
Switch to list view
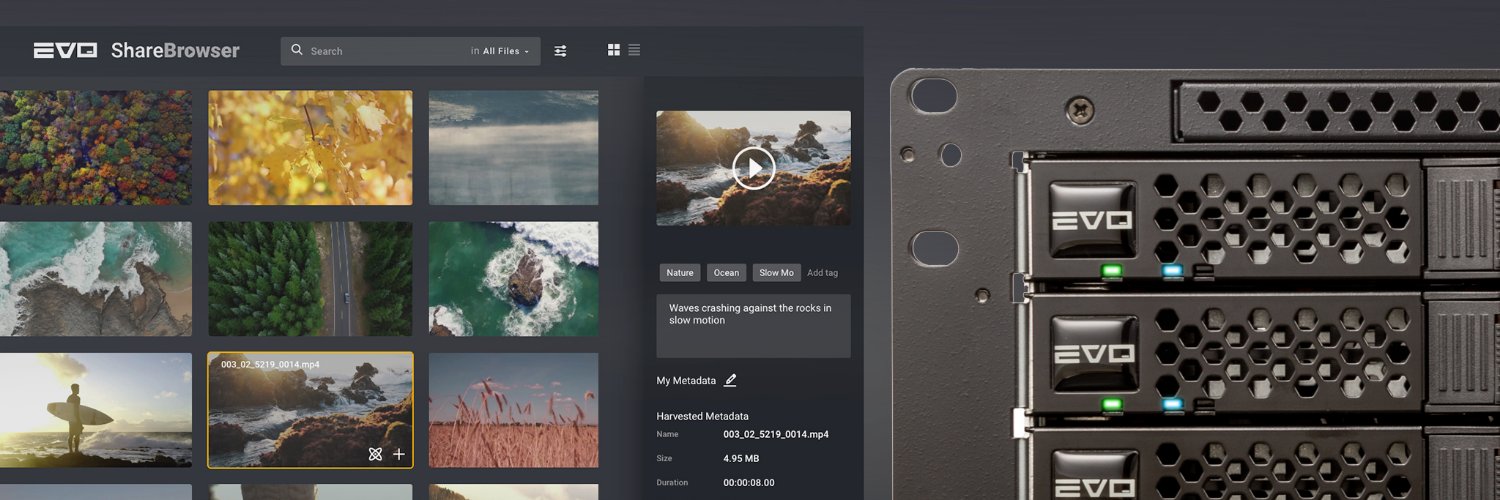(634, 50)
